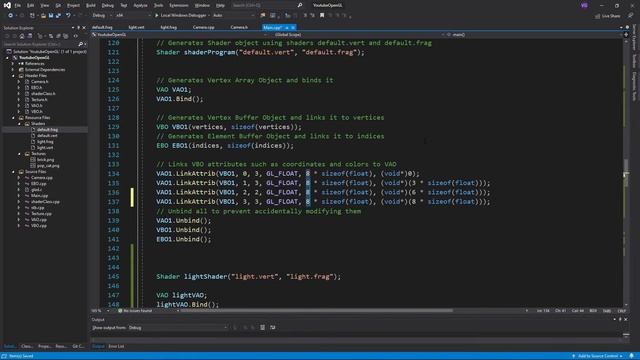Click the Clear All output icon
Viewport: 640px width, 360px height.
[262, 327]
